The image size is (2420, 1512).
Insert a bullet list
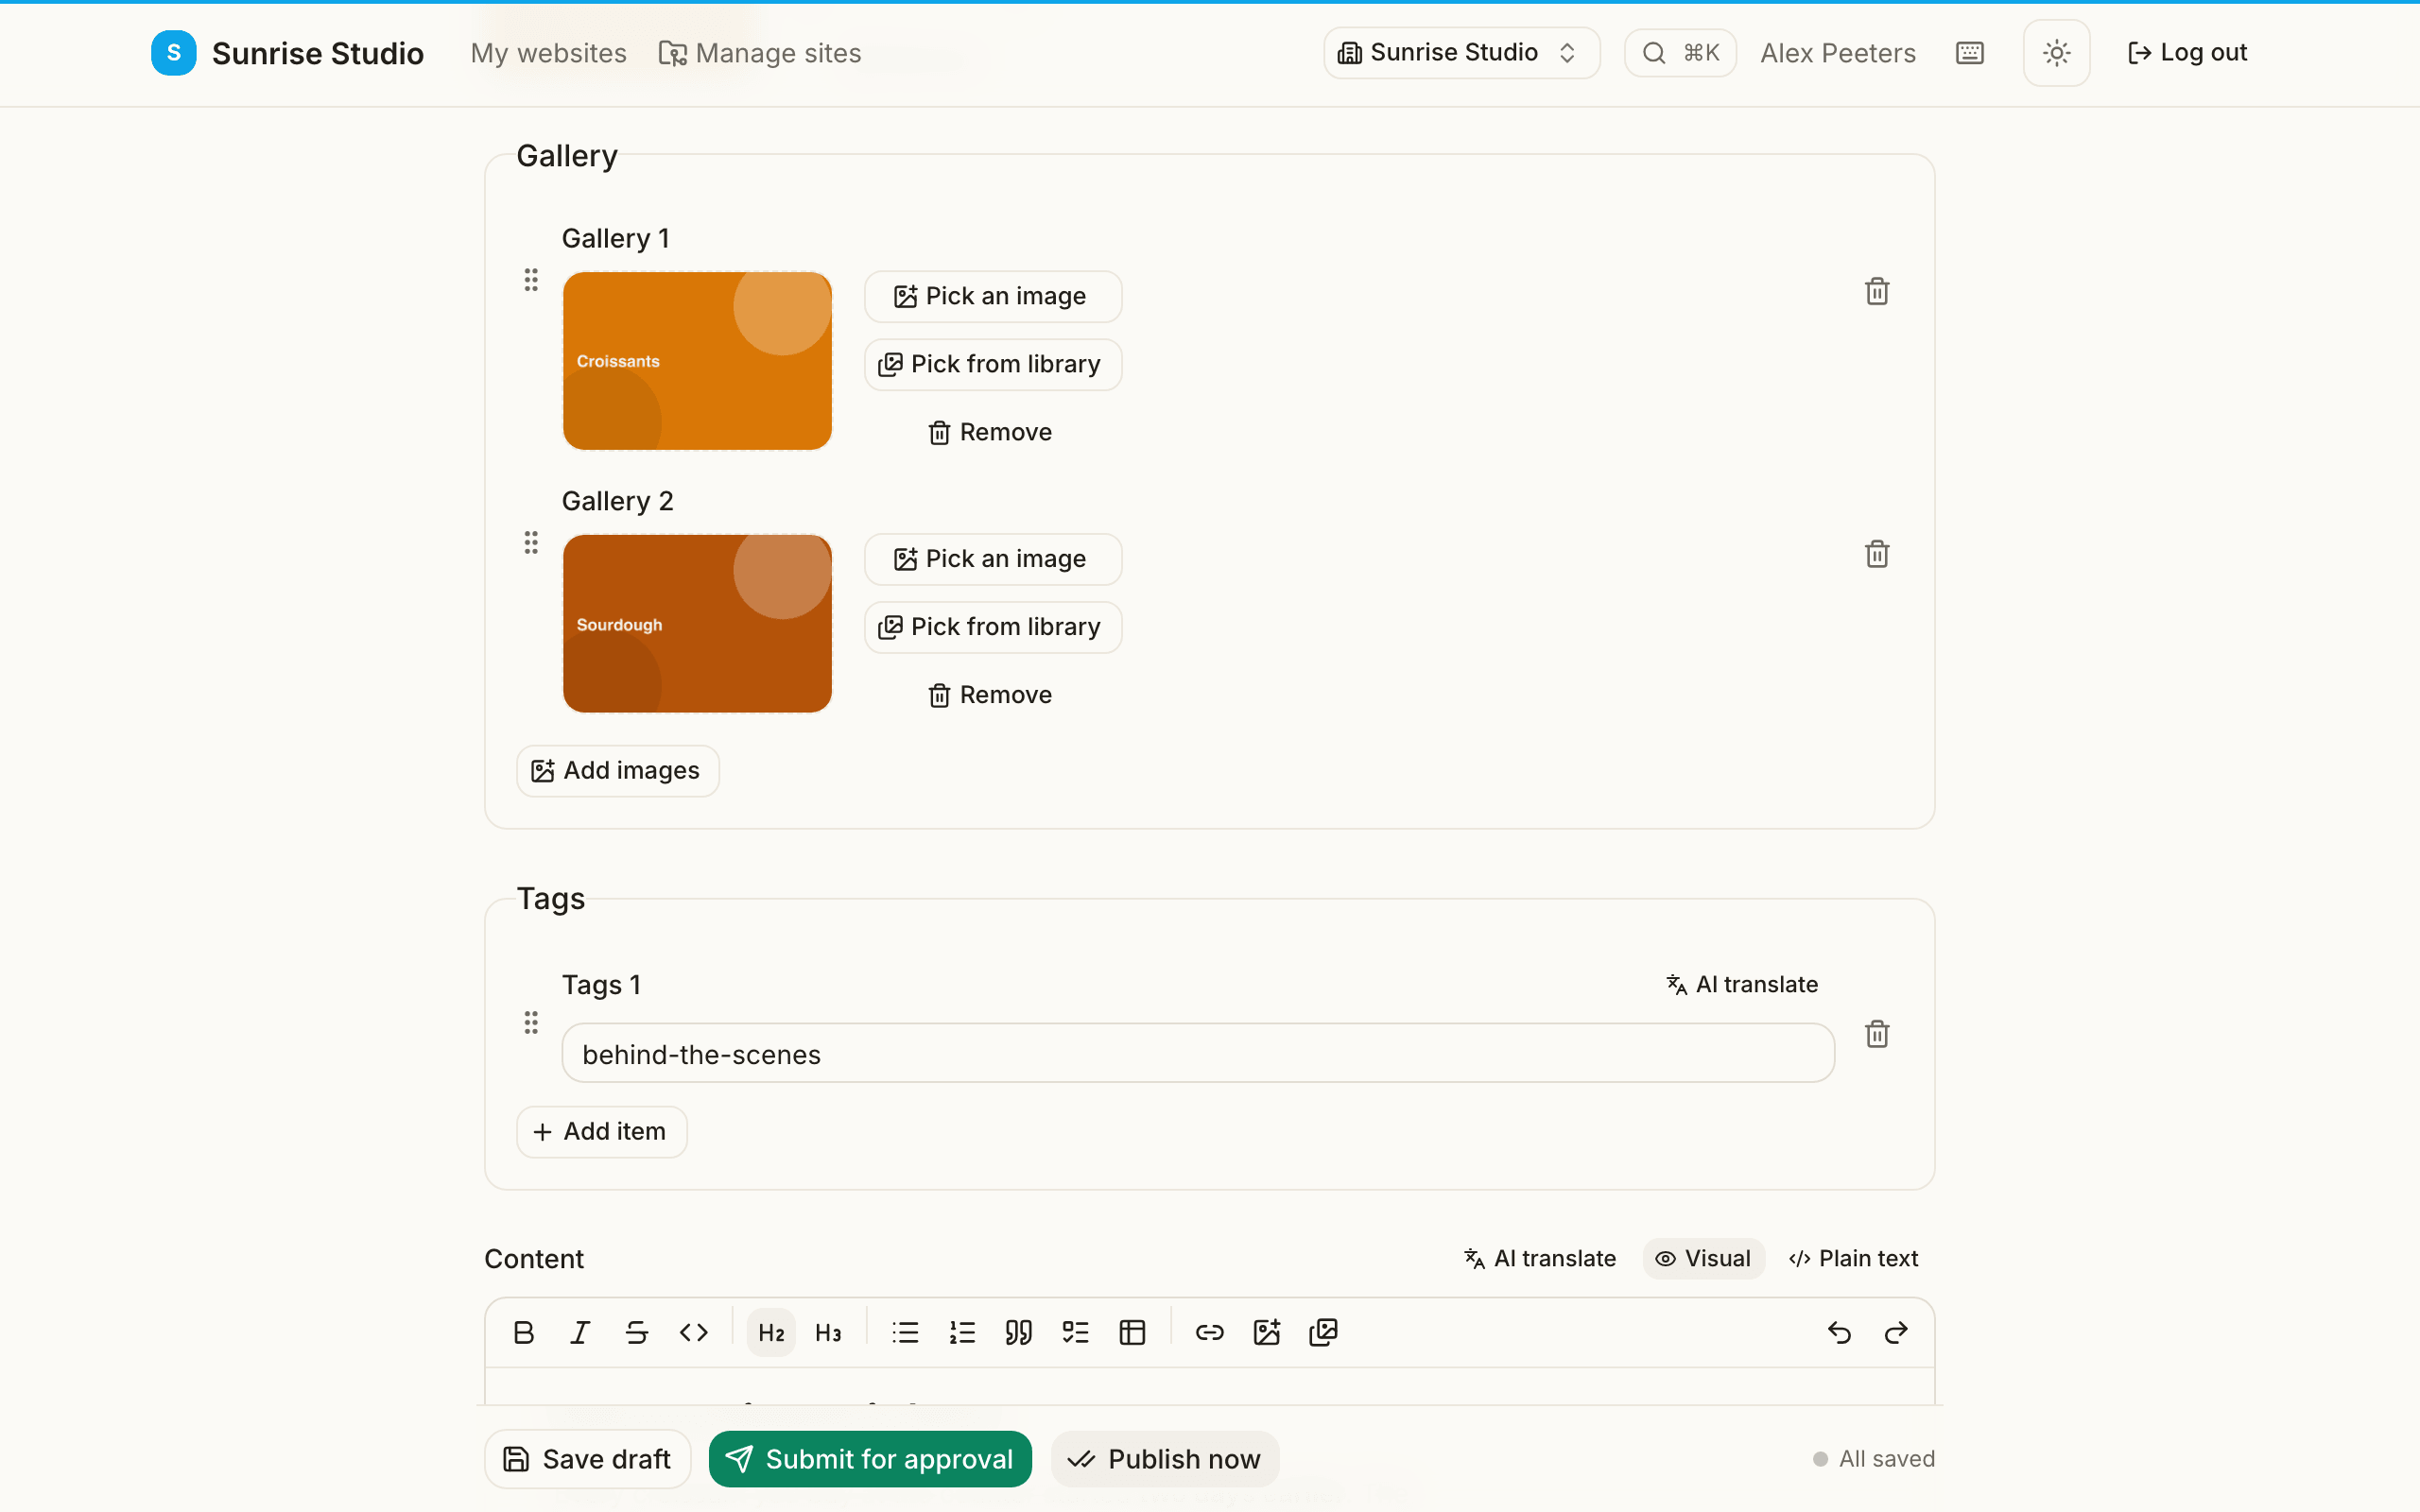pos(905,1332)
